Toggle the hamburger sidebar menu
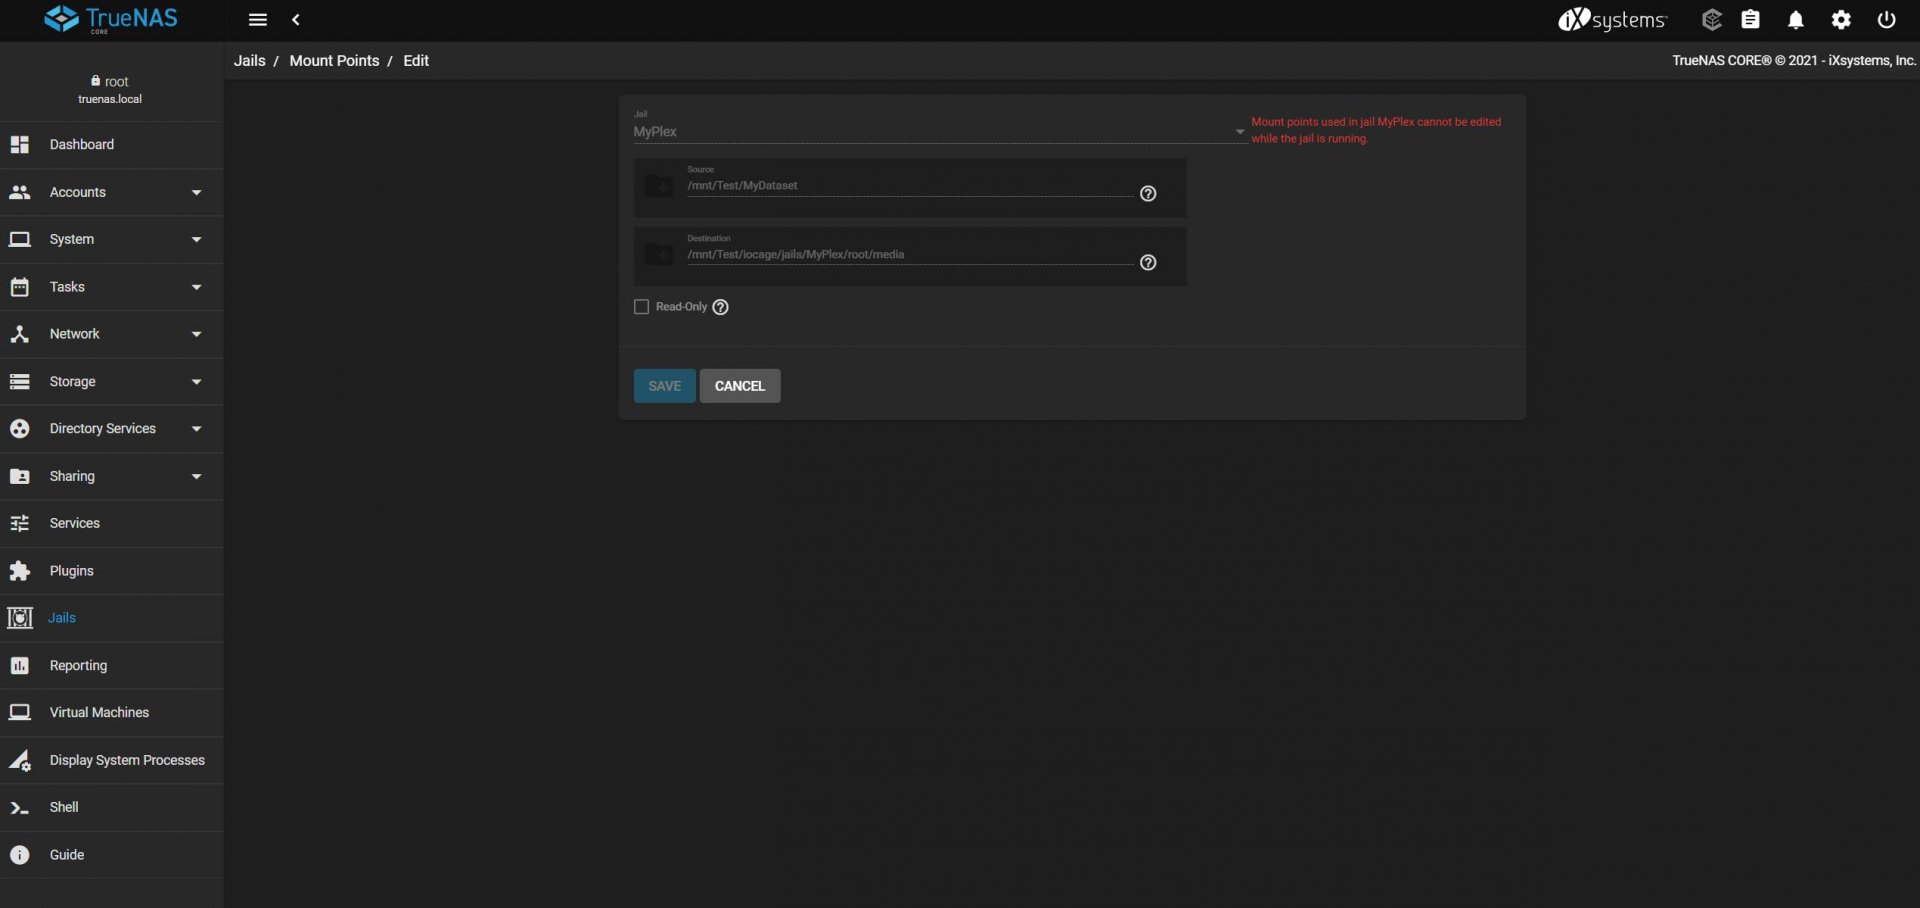Image resolution: width=1920 pixels, height=908 pixels. (257, 20)
